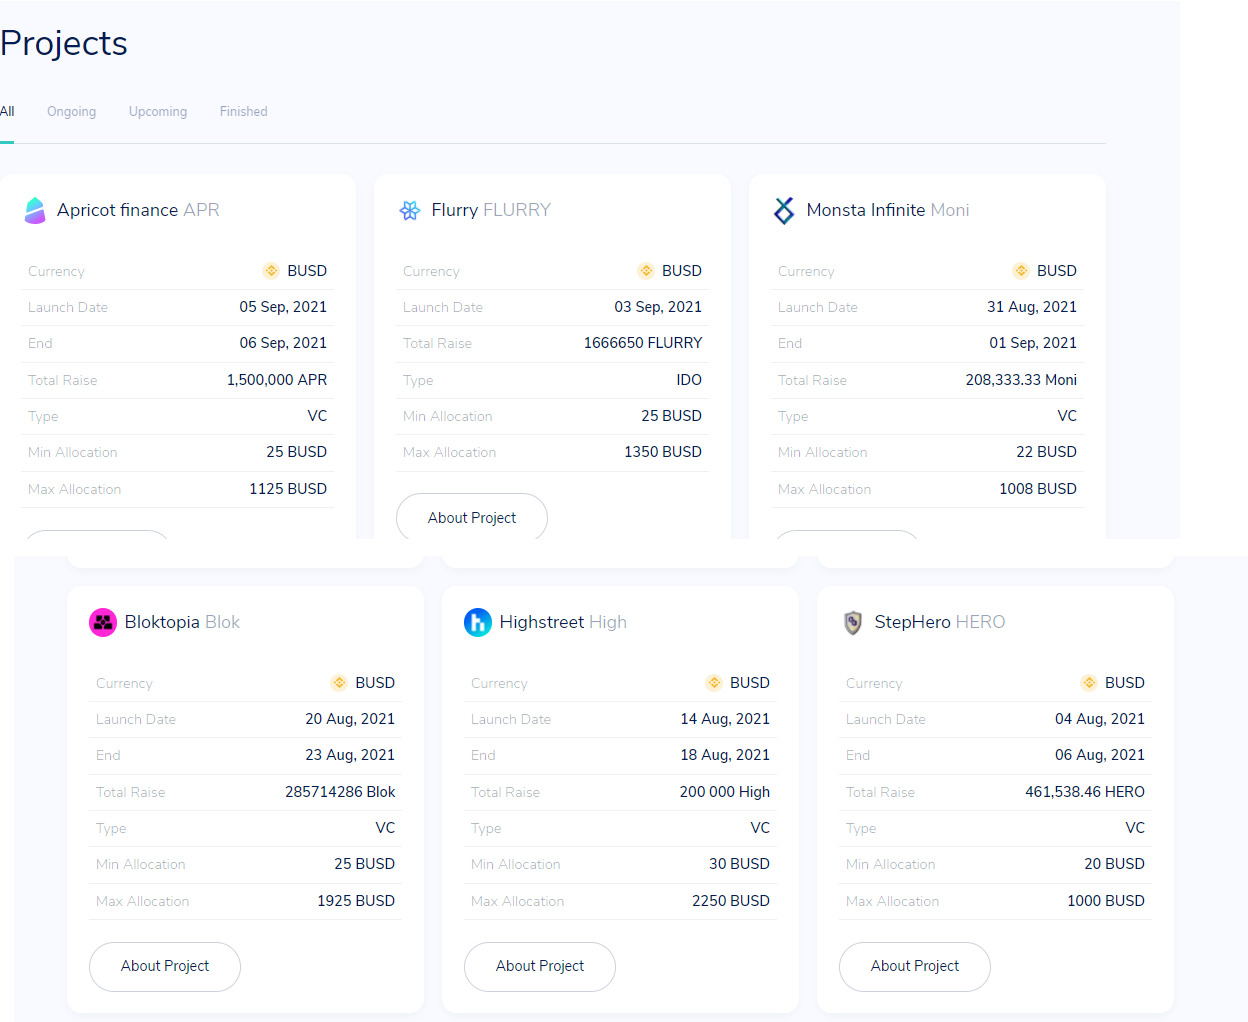Click Highstreet launch date 14 Aug, 2021
1248x1022 pixels.
[x=725, y=719]
